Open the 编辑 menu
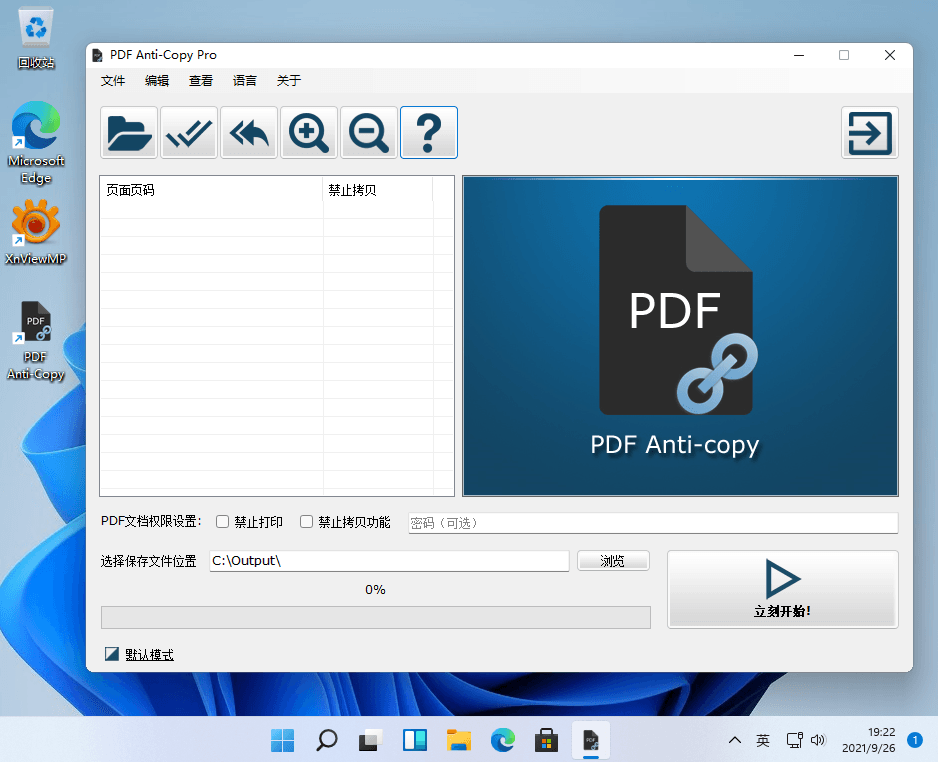Viewport: 938px width, 762px height. tap(157, 80)
